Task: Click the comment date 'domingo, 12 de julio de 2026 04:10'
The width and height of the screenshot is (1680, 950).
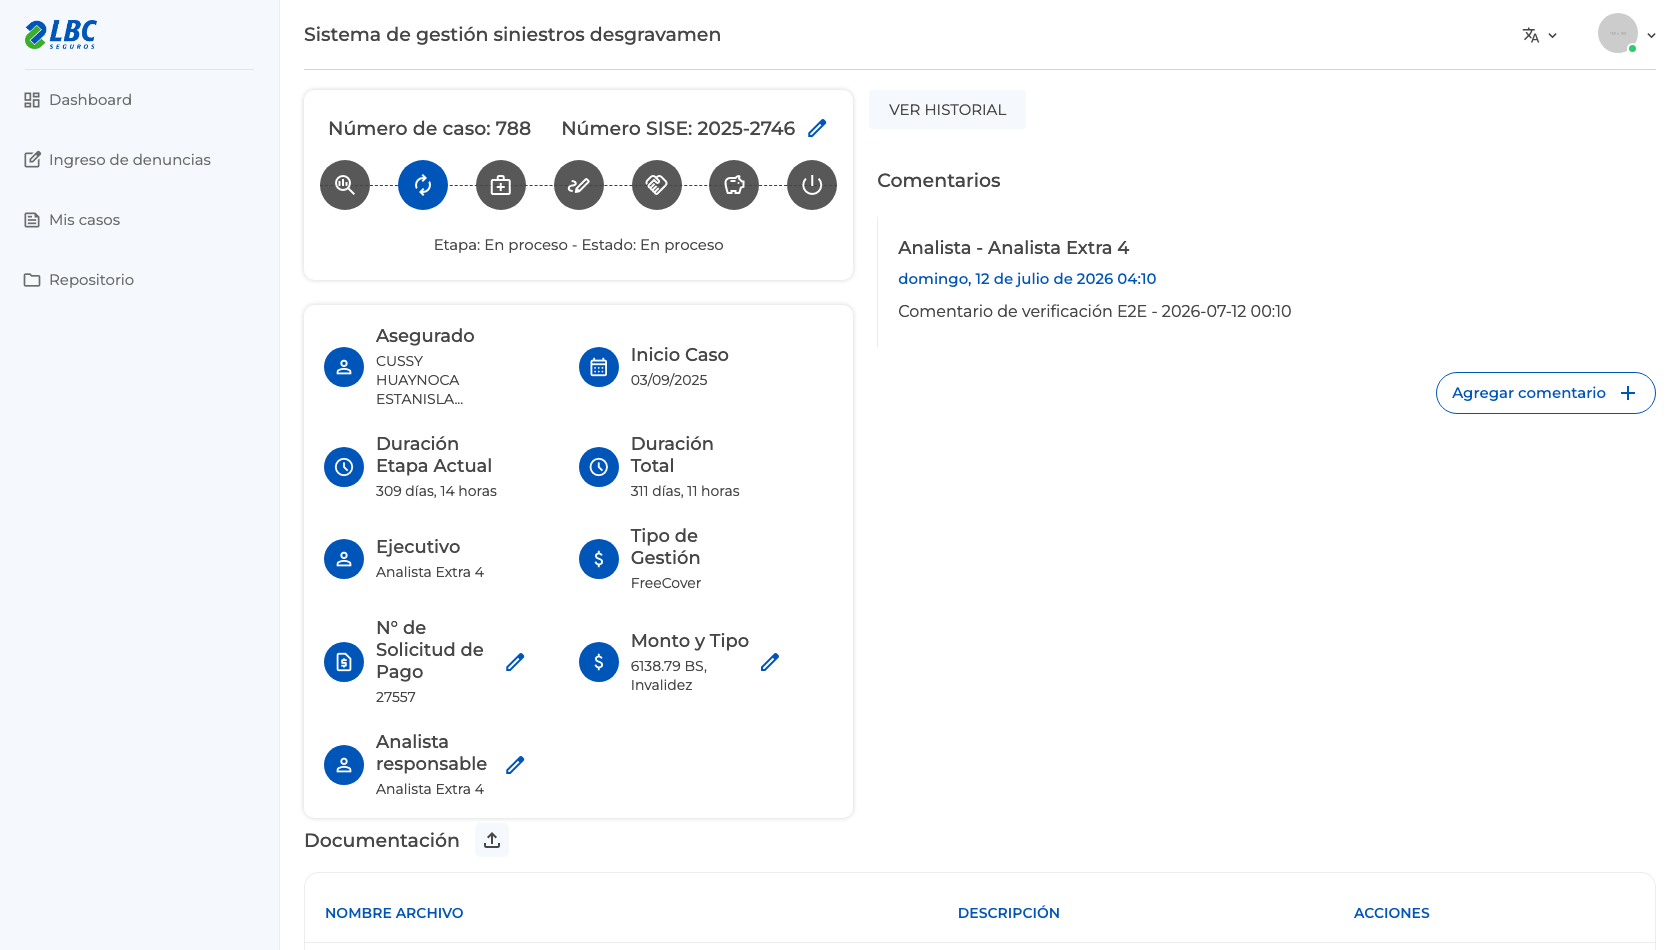Action: [1027, 279]
